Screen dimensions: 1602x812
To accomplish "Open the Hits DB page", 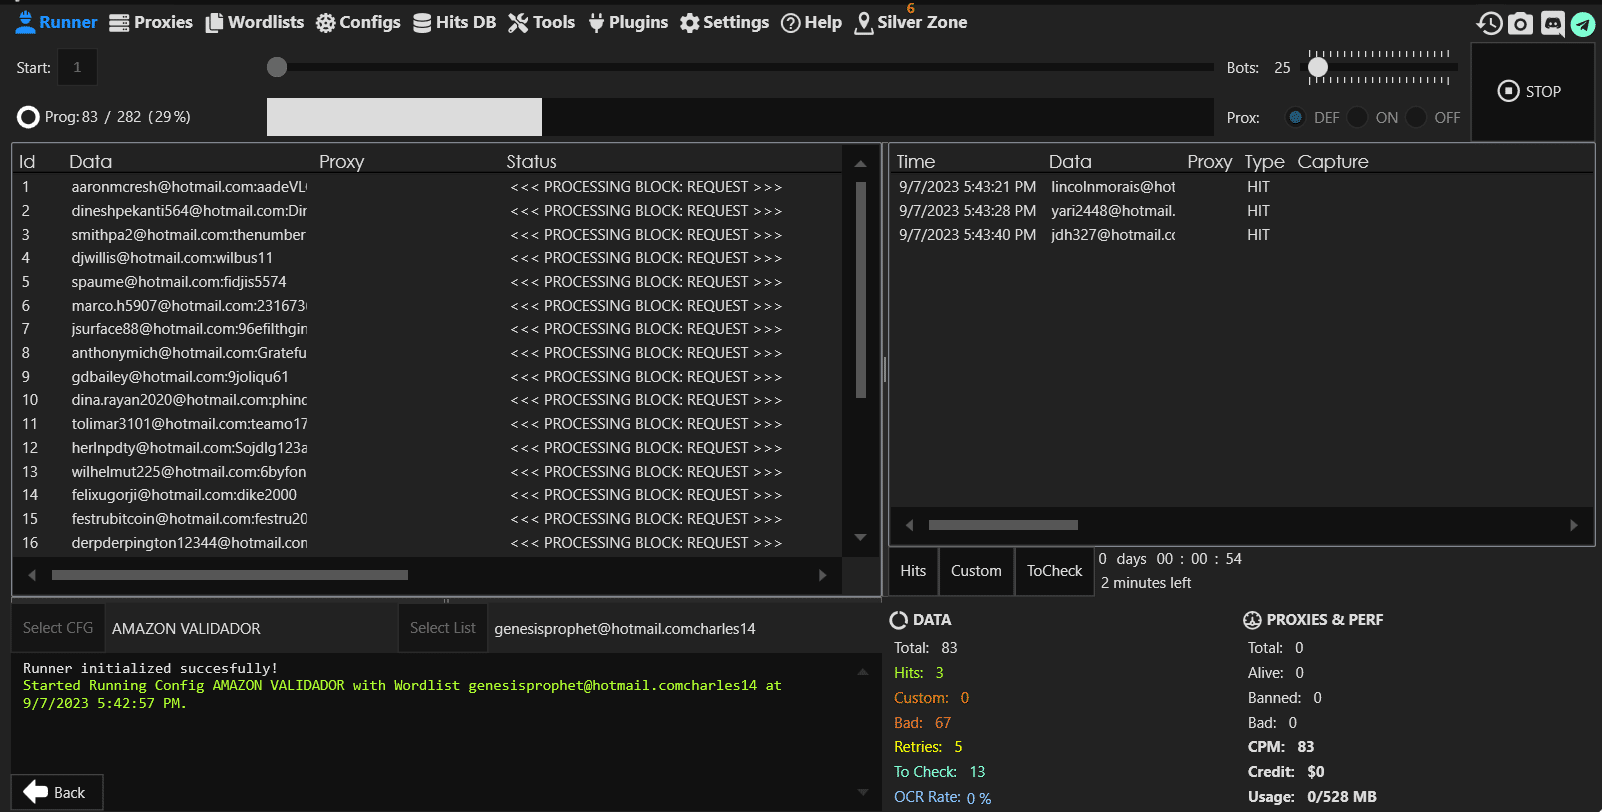I will pyautogui.click(x=454, y=22).
